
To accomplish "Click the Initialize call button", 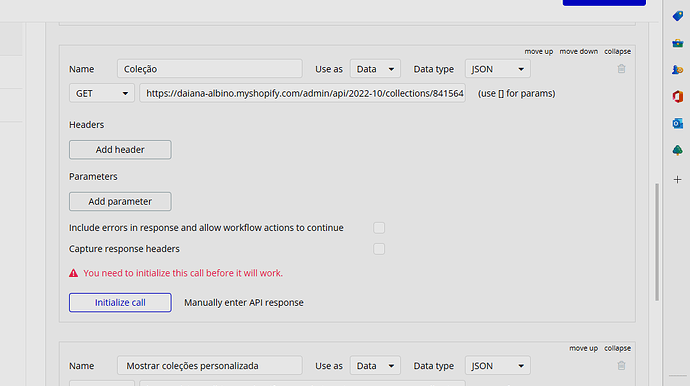I will click(120, 302).
